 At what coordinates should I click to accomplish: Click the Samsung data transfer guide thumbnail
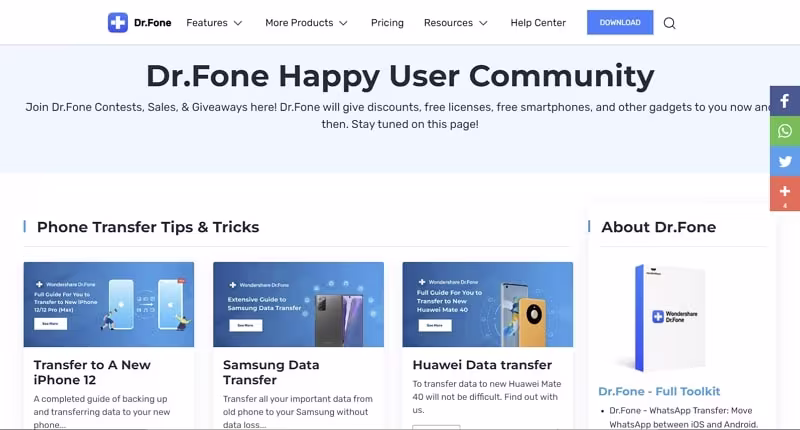pos(298,305)
